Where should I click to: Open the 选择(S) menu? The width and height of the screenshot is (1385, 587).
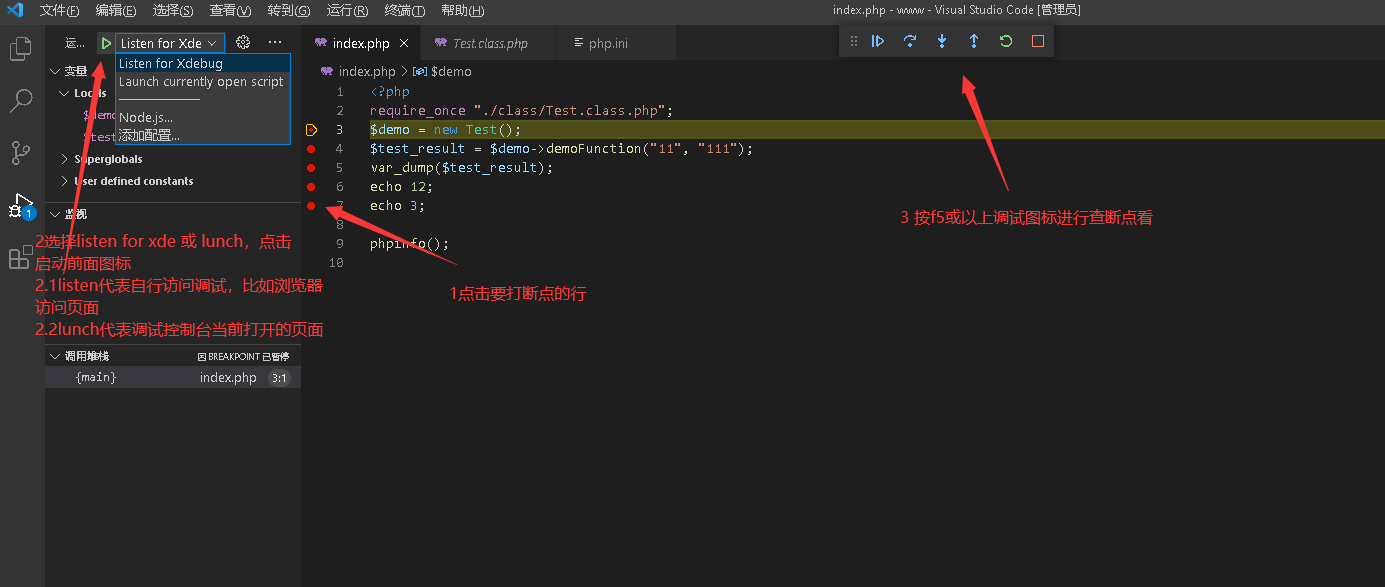[173, 10]
